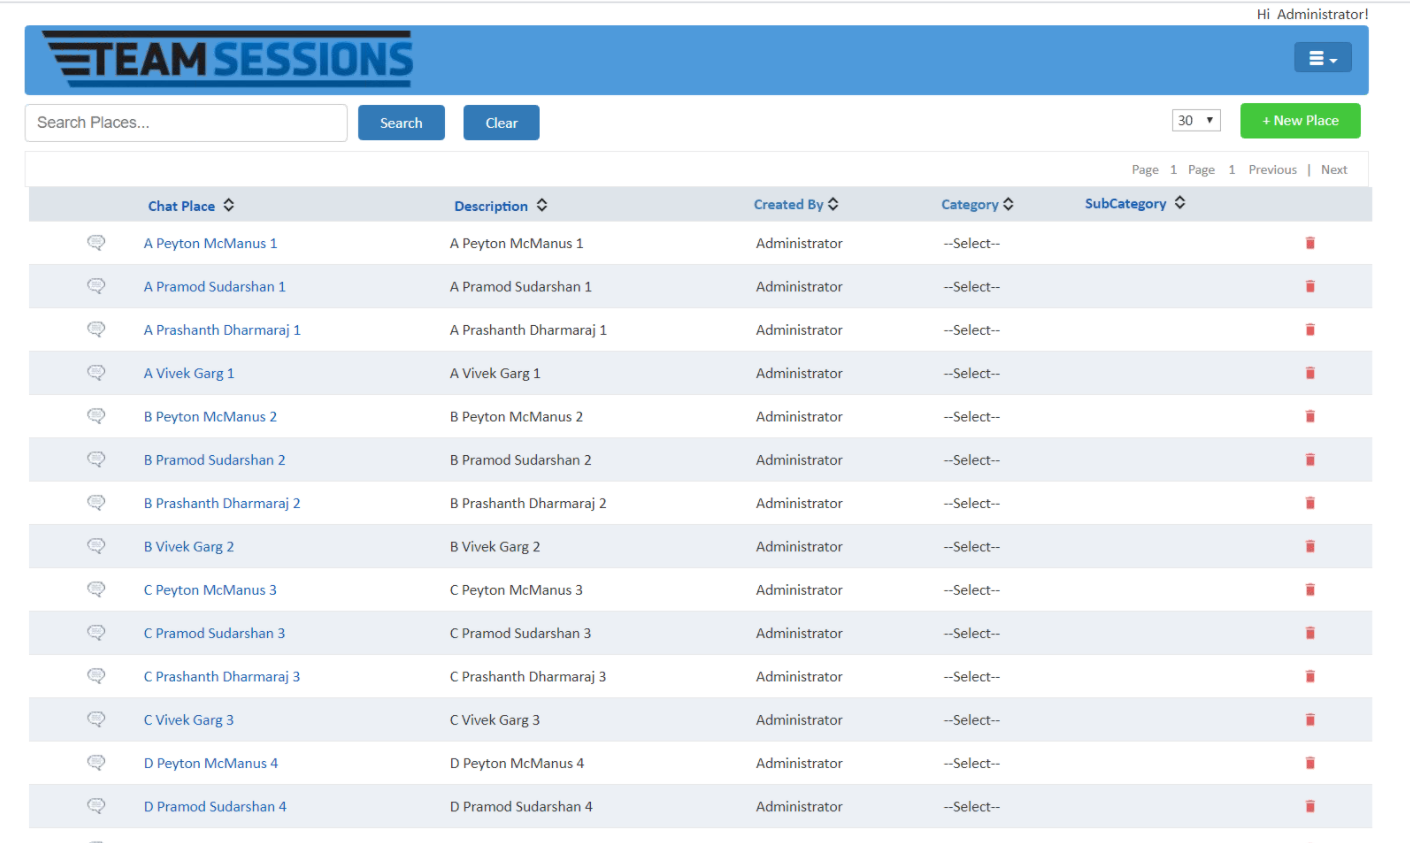Delete the A Prashanth Dharmaraj 1 place
1410x843 pixels.
[x=1310, y=330]
